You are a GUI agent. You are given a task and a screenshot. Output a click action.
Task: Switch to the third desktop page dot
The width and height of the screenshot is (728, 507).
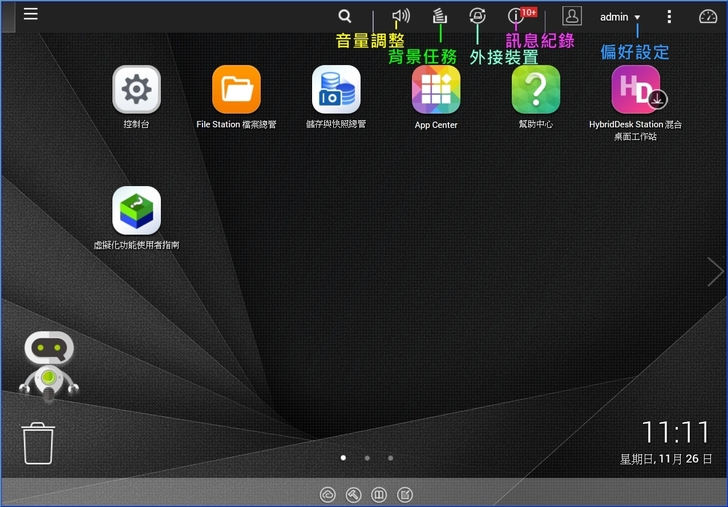[x=390, y=458]
